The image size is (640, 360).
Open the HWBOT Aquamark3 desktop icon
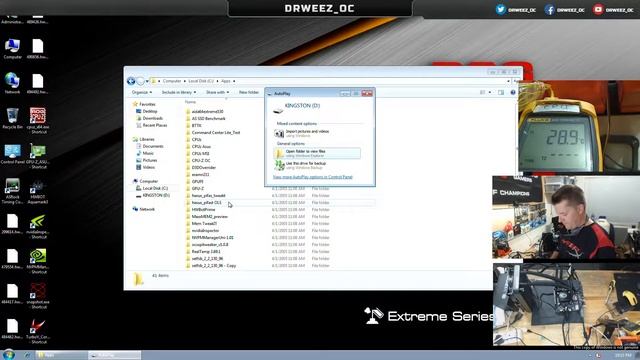38,191
